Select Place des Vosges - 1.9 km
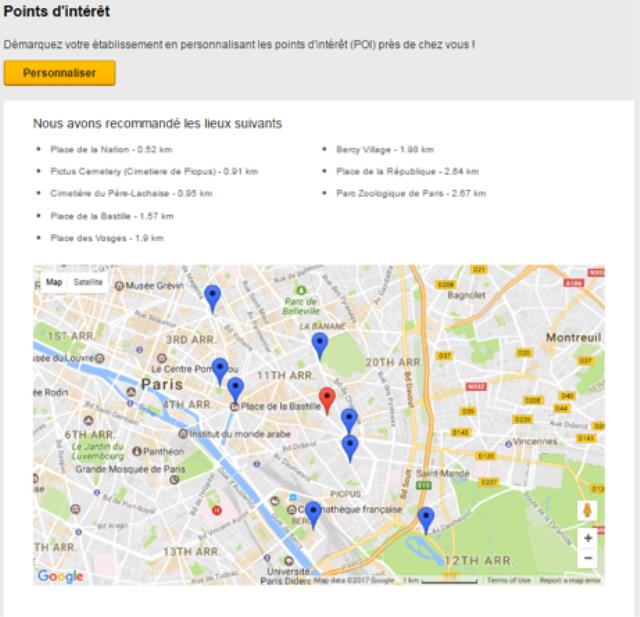 pyautogui.click(x=107, y=238)
